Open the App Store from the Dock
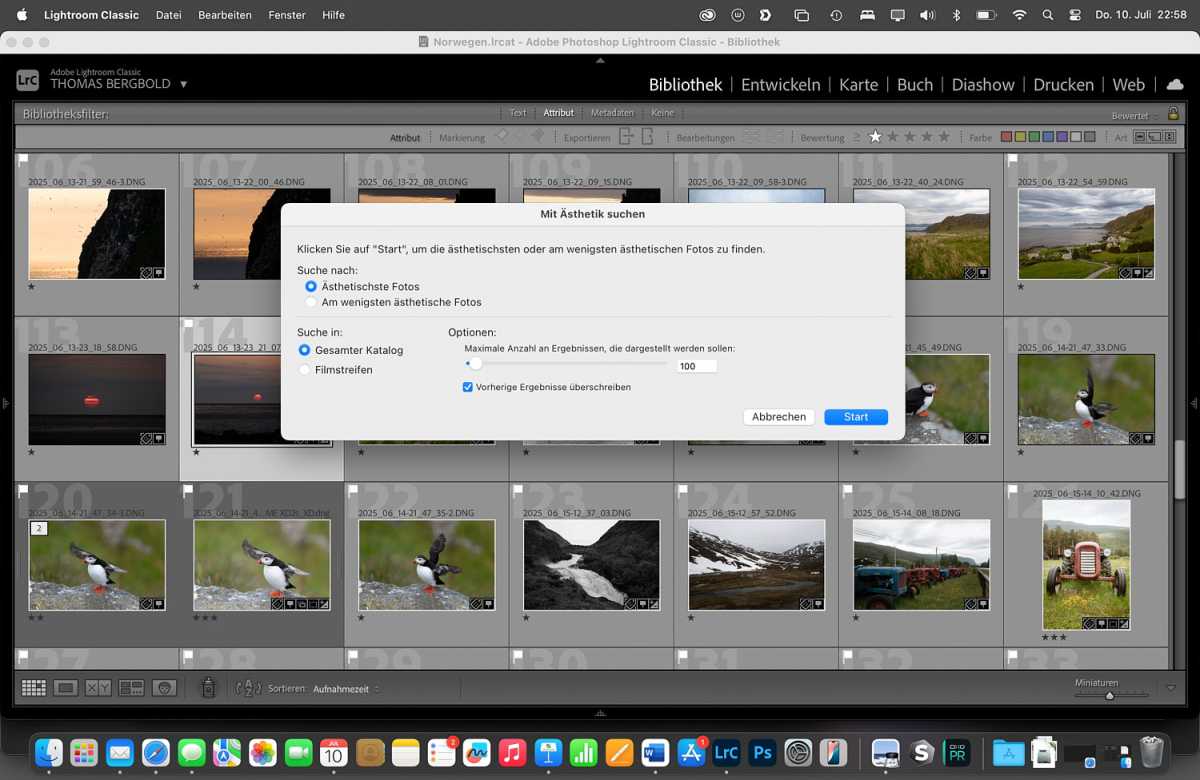The width and height of the screenshot is (1200, 780). click(x=691, y=752)
